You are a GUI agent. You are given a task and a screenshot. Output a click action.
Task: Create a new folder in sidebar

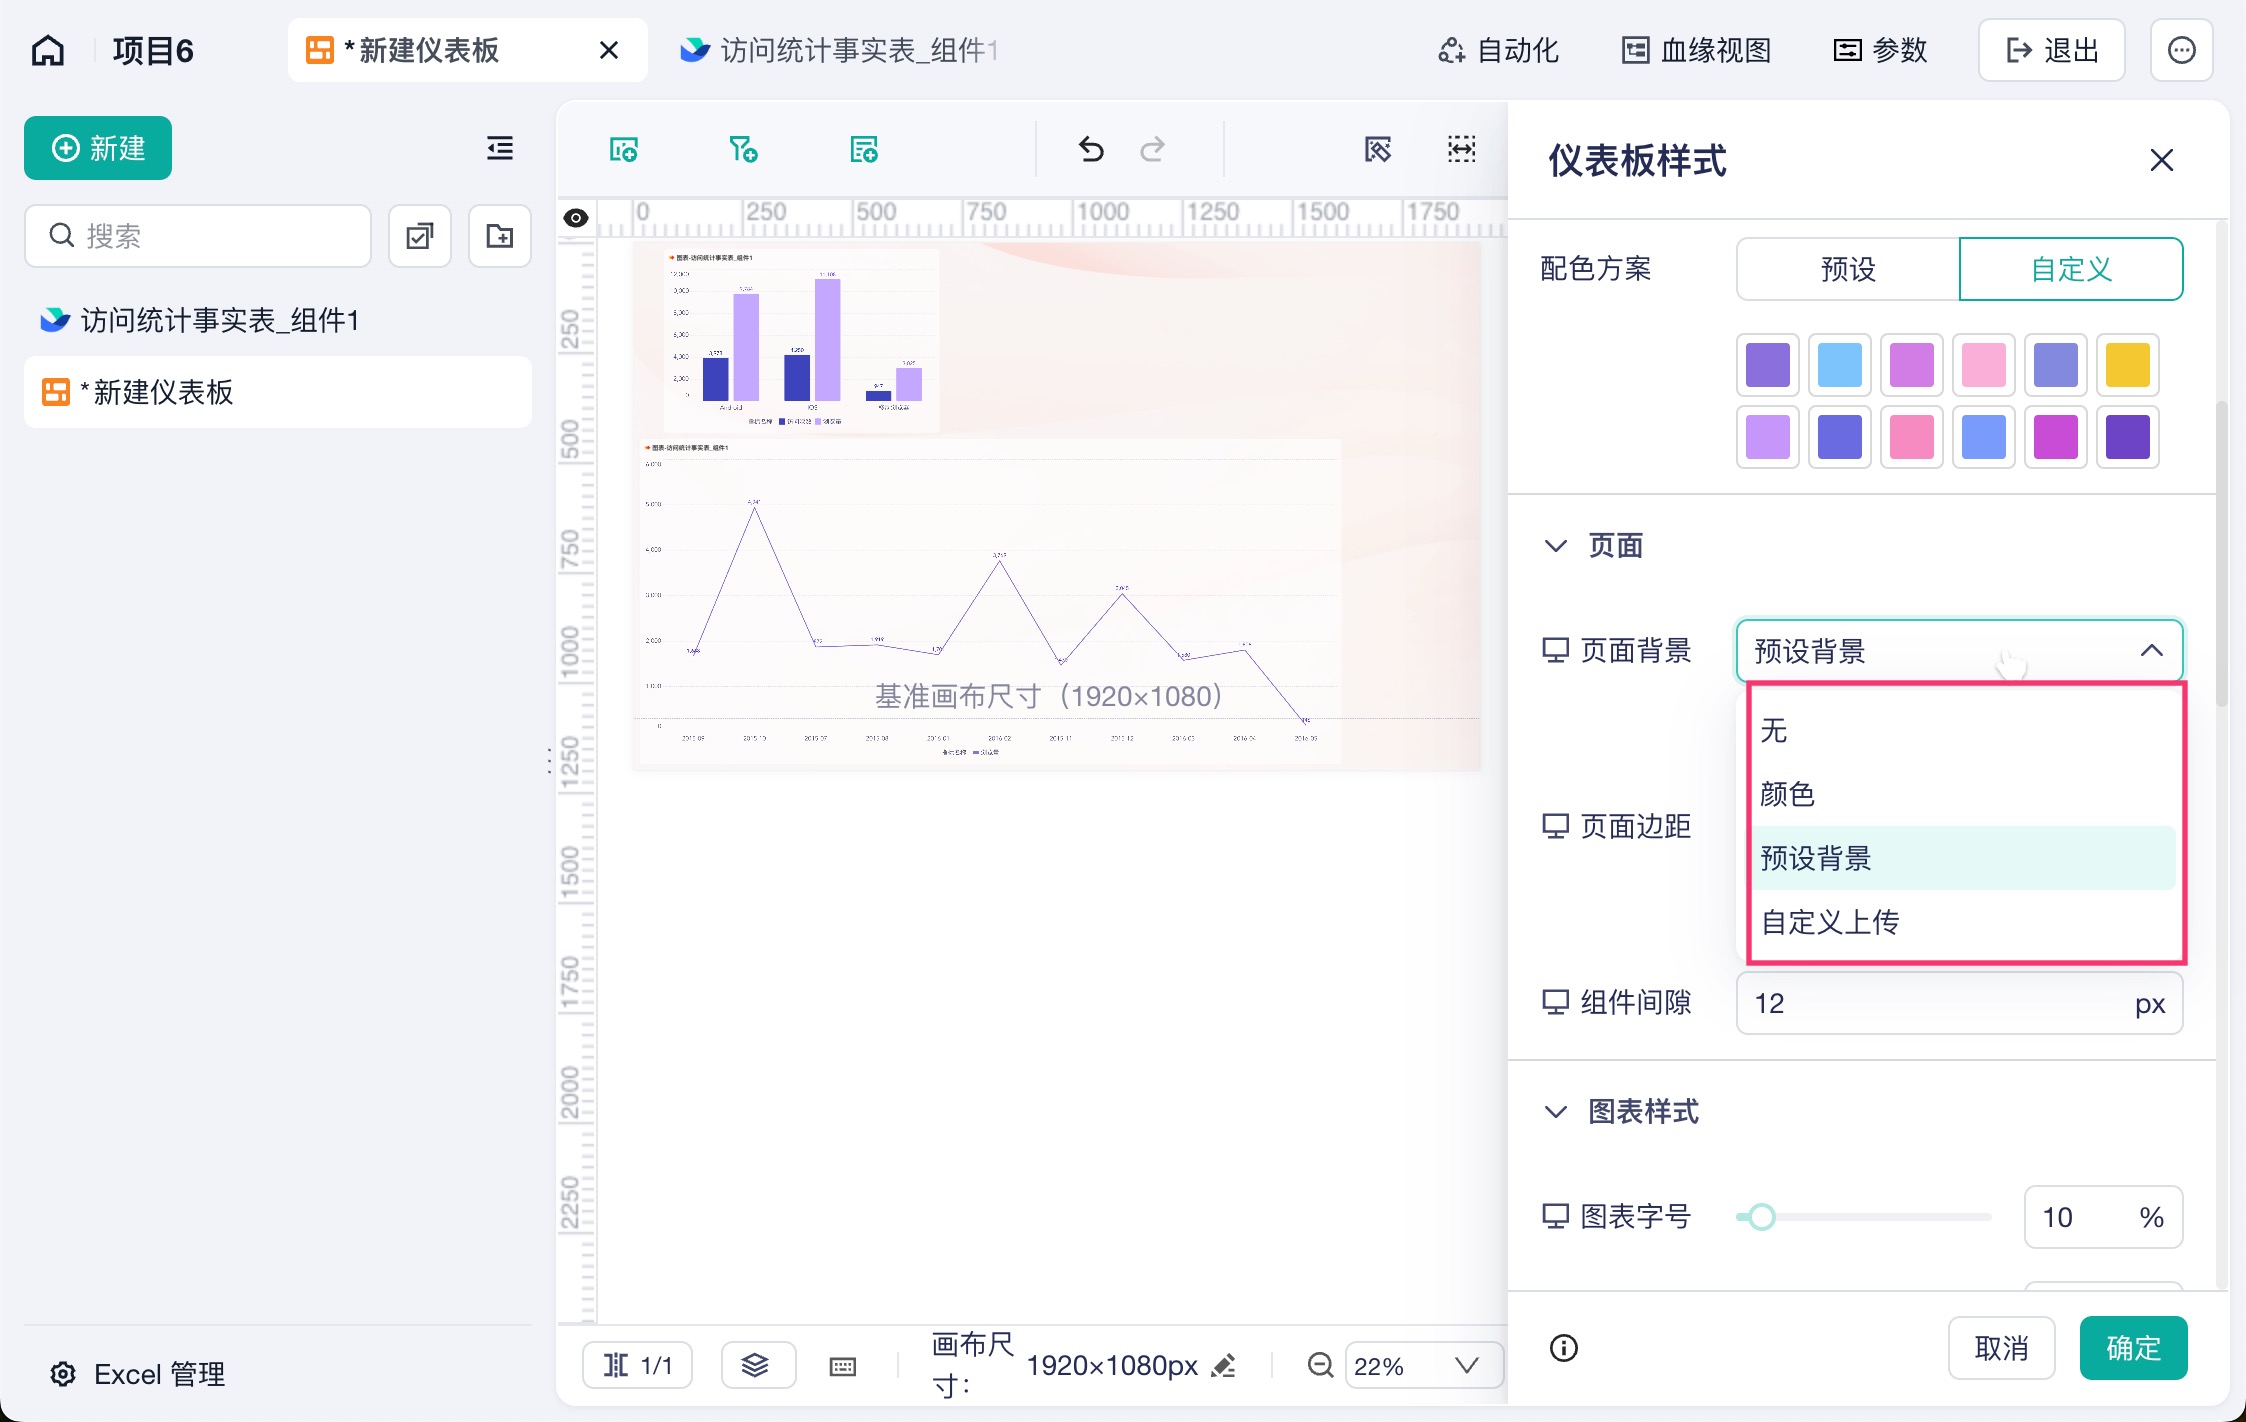(x=500, y=236)
